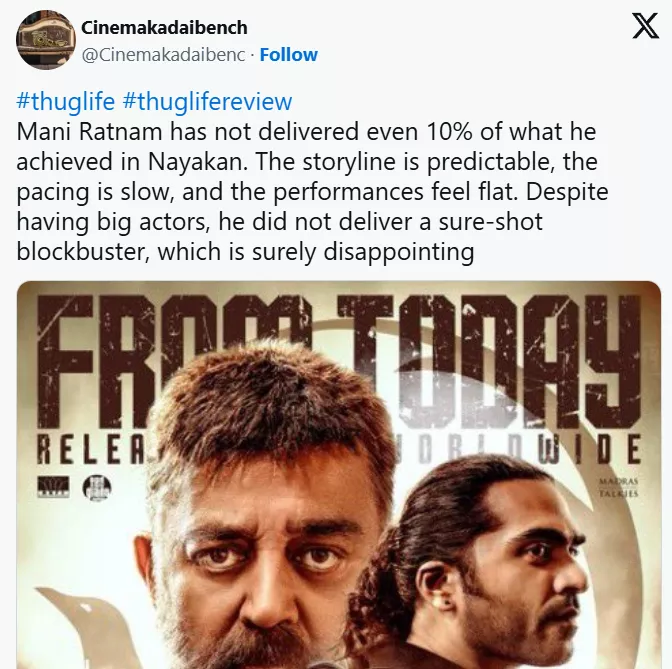Click the Cinemakadaibench display name

click(164, 27)
